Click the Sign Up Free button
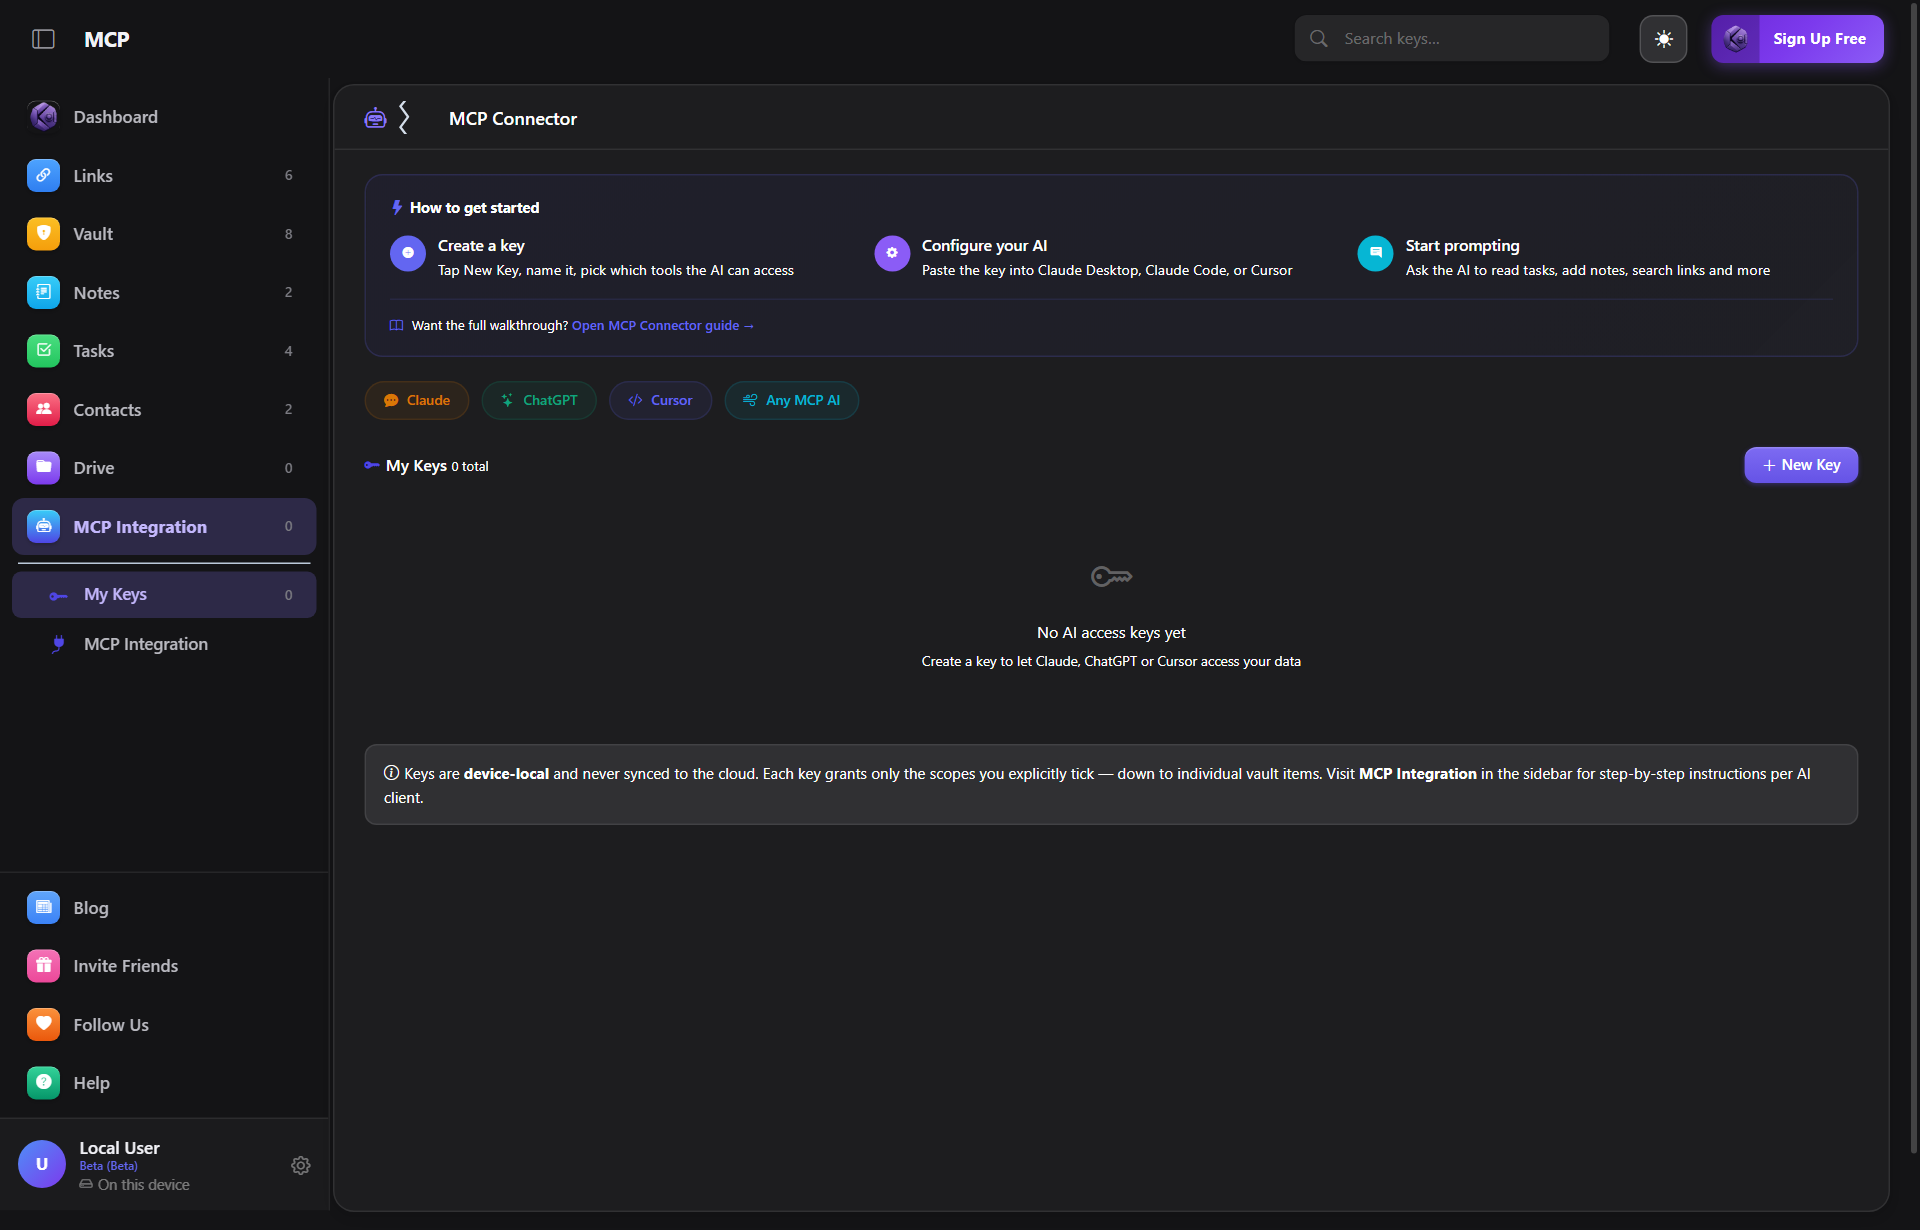The width and height of the screenshot is (1920, 1230). click(1797, 39)
